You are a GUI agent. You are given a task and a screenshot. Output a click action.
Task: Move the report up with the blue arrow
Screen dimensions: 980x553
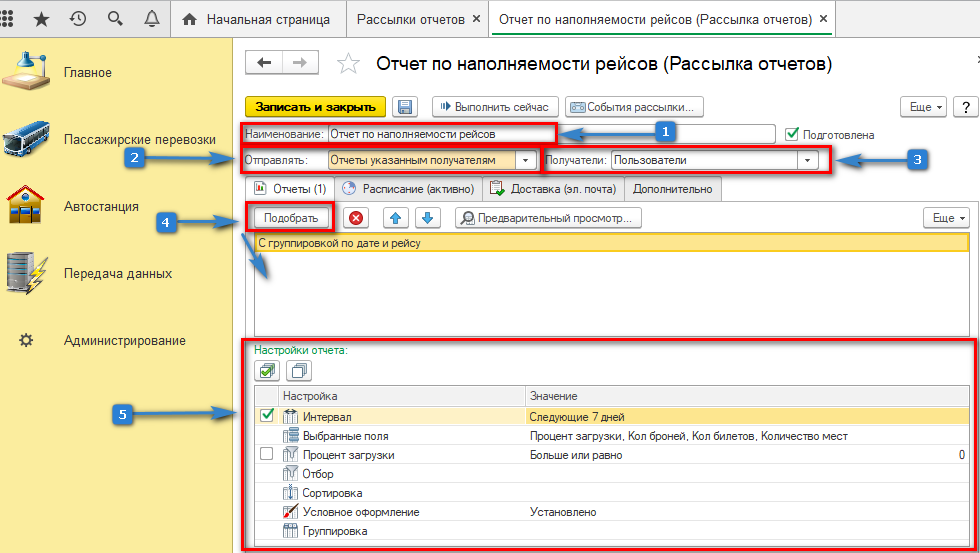398,218
